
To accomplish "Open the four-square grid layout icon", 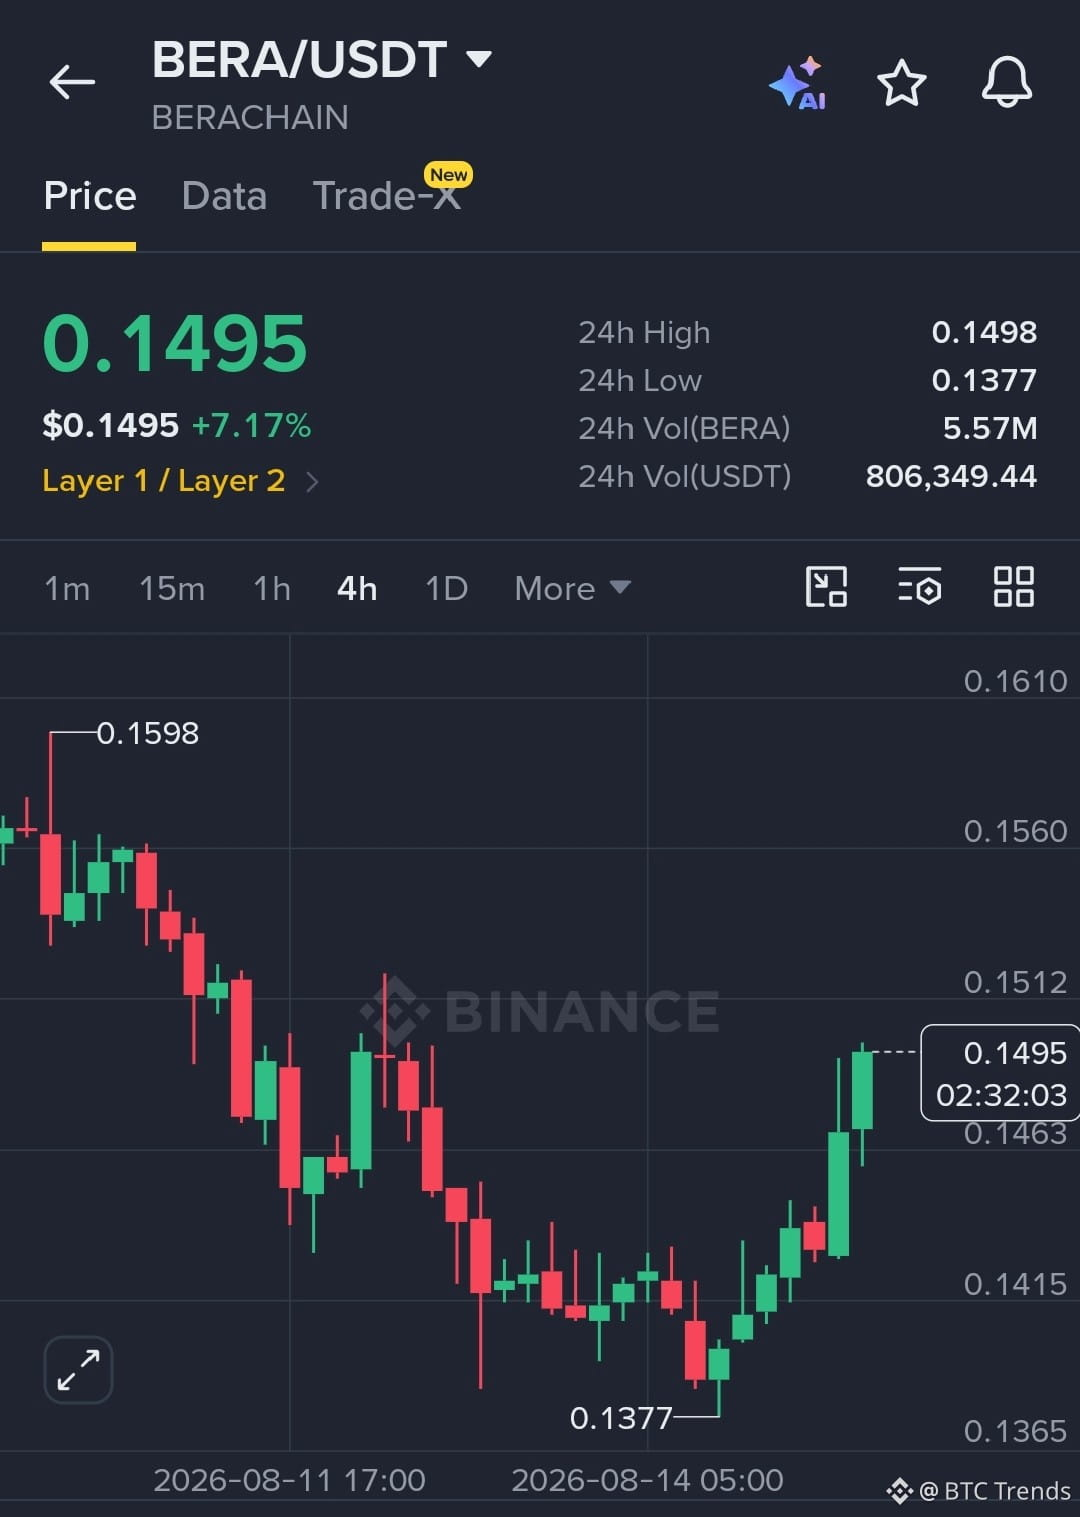I will click(x=1013, y=587).
